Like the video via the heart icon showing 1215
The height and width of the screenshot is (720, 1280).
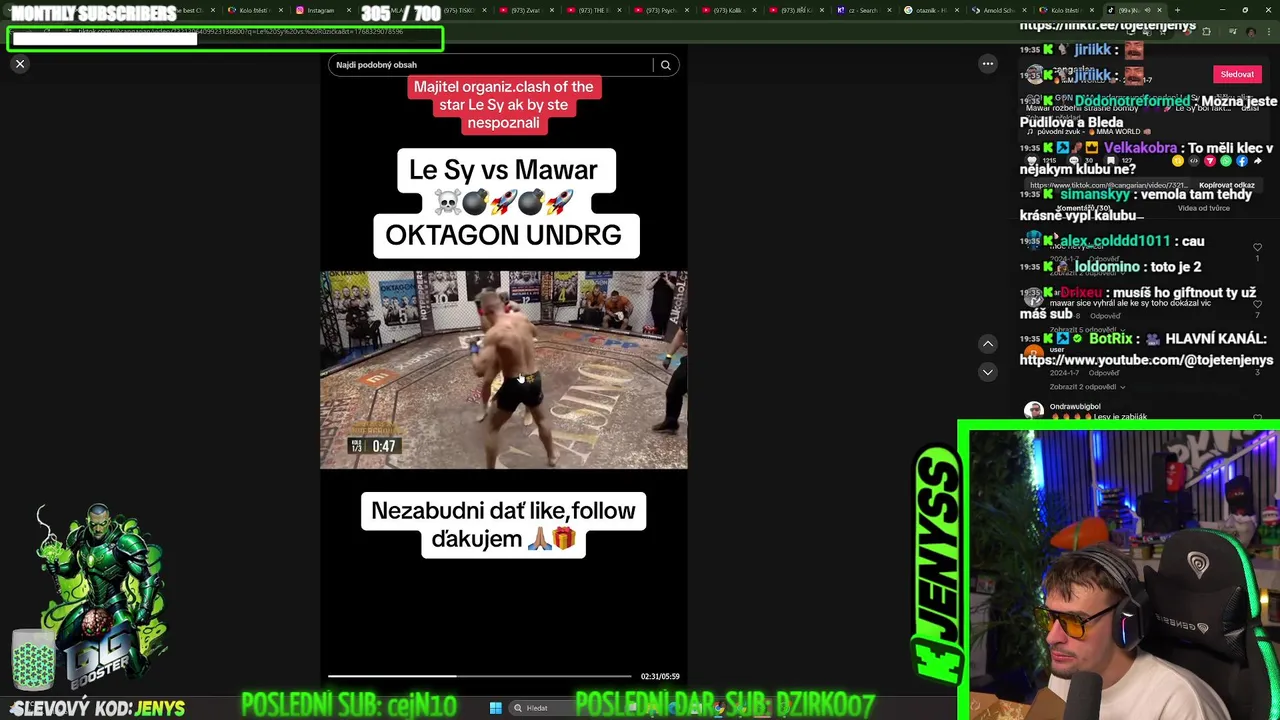[1032, 160]
